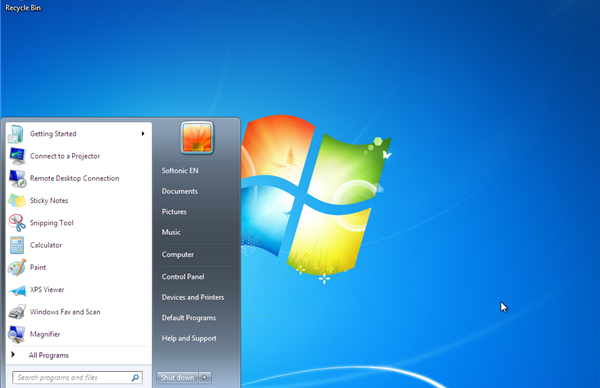Image resolution: width=600 pixels, height=388 pixels.
Task: Open the Calculator icon
Action: click(x=17, y=245)
